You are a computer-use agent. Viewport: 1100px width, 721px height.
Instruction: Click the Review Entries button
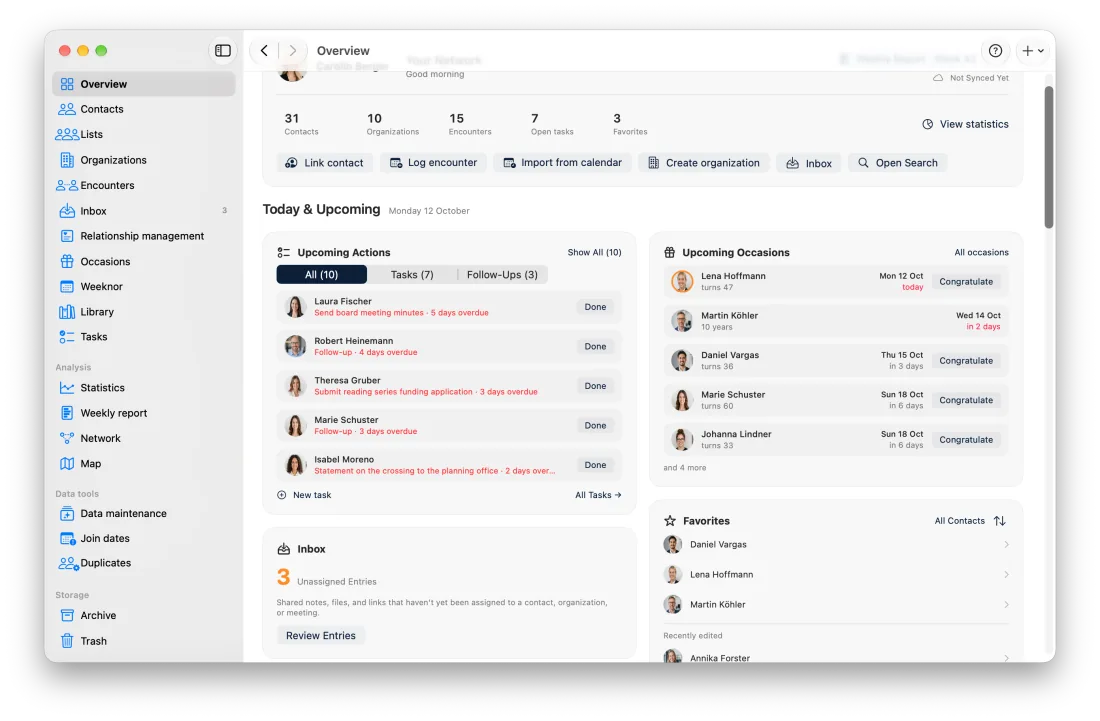point(321,636)
